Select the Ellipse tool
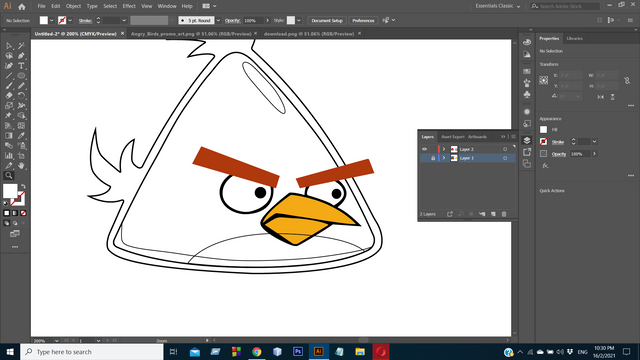Viewport: 640px width, 360px height. pos(21,76)
